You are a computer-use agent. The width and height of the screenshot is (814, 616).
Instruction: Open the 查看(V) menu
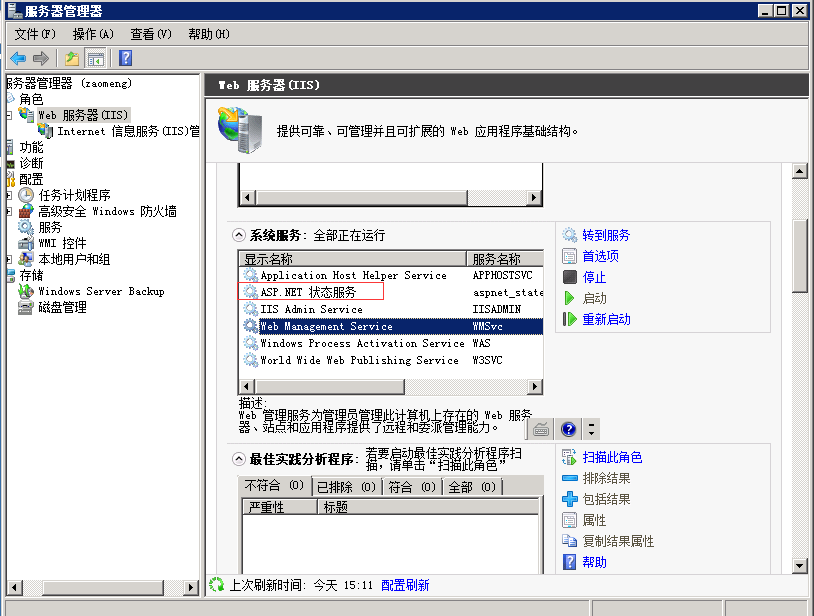[x=151, y=34]
